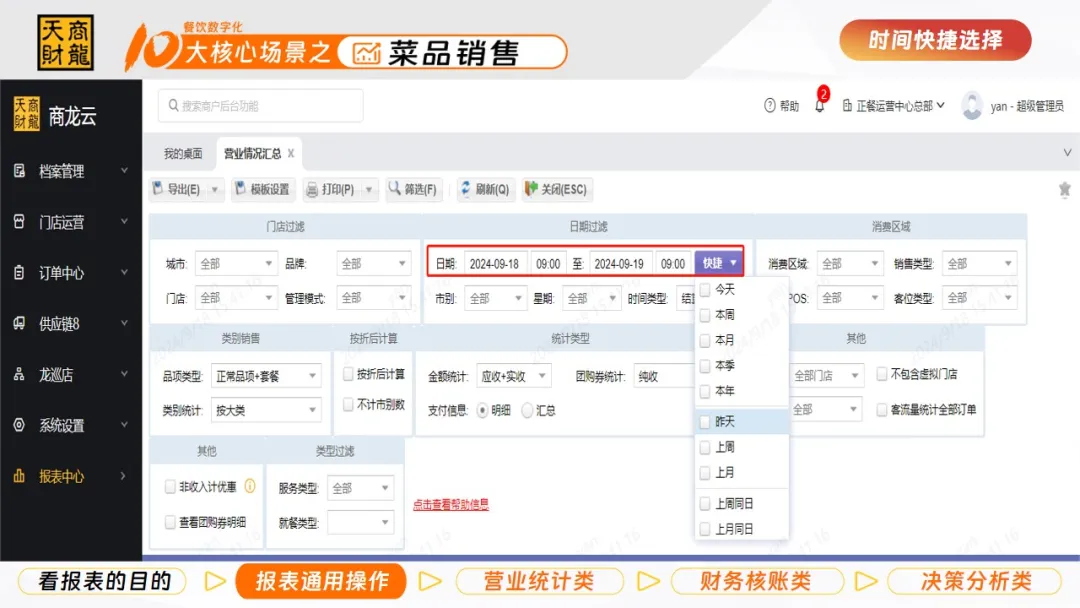
Task: Click the start date field 2024-09-18
Action: (495, 264)
